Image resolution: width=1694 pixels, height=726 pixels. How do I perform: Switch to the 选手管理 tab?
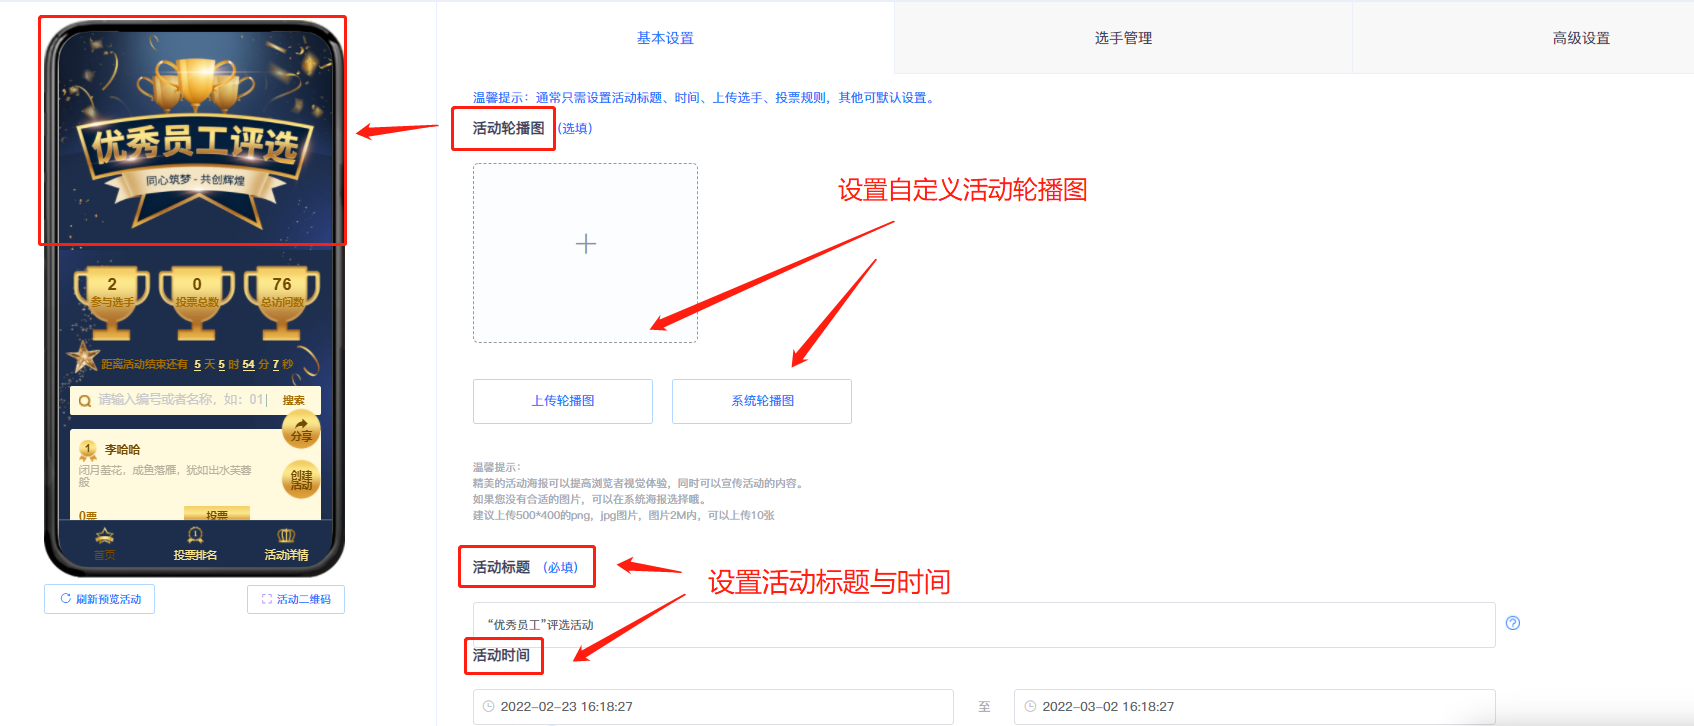(x=1123, y=38)
